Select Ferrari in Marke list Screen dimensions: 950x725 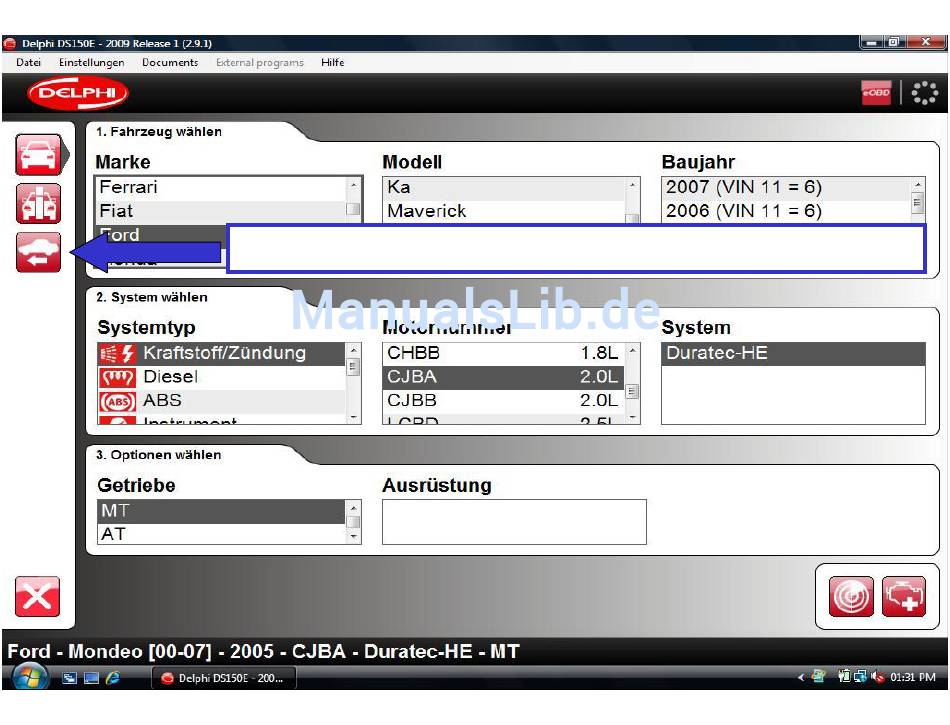pos(221,187)
